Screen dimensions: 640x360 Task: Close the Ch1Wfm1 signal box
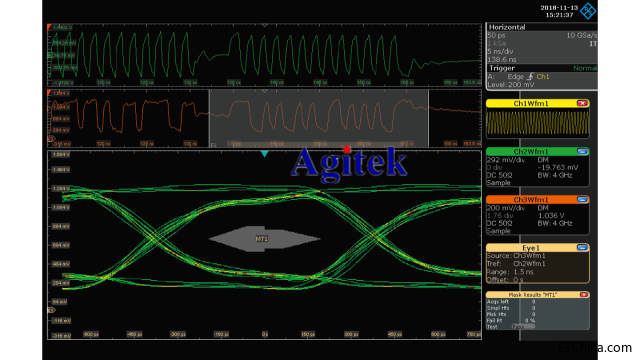coord(582,103)
